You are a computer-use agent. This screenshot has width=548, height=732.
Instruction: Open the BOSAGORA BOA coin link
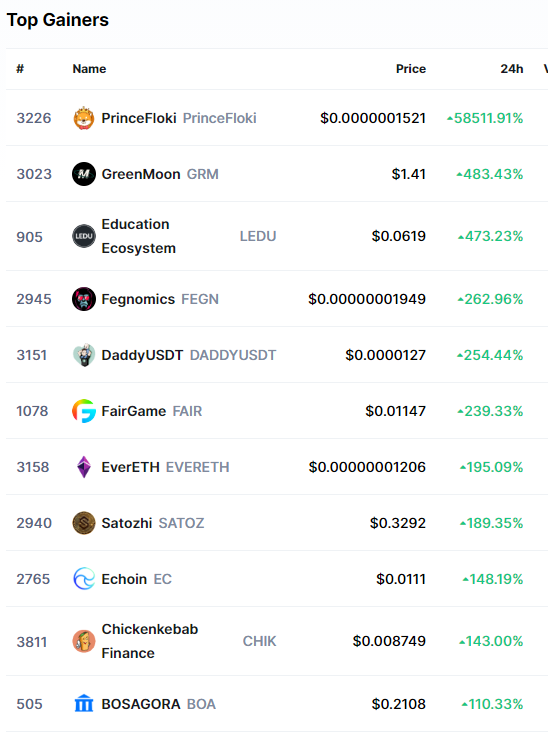pyautogui.click(x=159, y=704)
